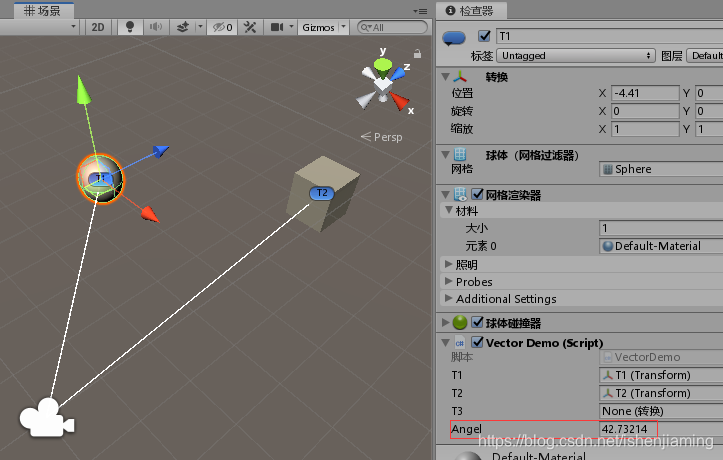Click the T3 None (转换) reference field
The image size is (723, 460).
click(661, 411)
